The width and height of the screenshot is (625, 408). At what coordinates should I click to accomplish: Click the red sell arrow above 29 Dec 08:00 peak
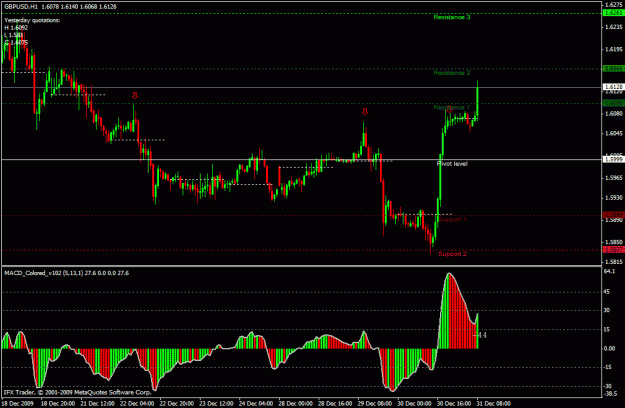(x=365, y=112)
